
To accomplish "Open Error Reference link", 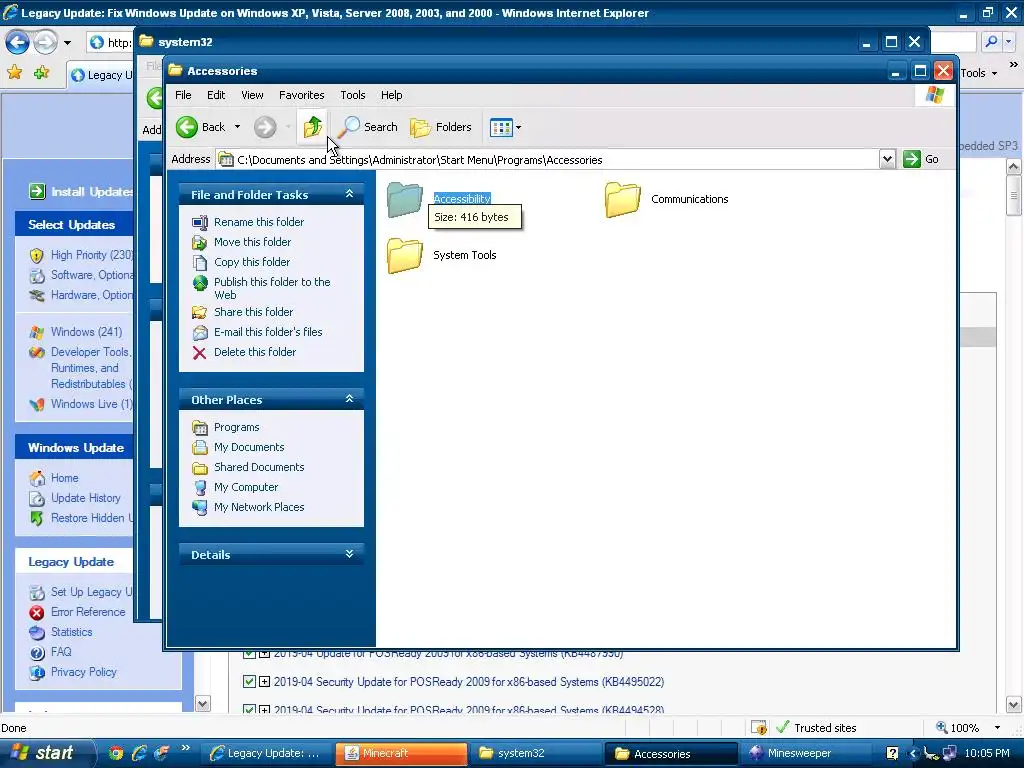I will point(88,612).
